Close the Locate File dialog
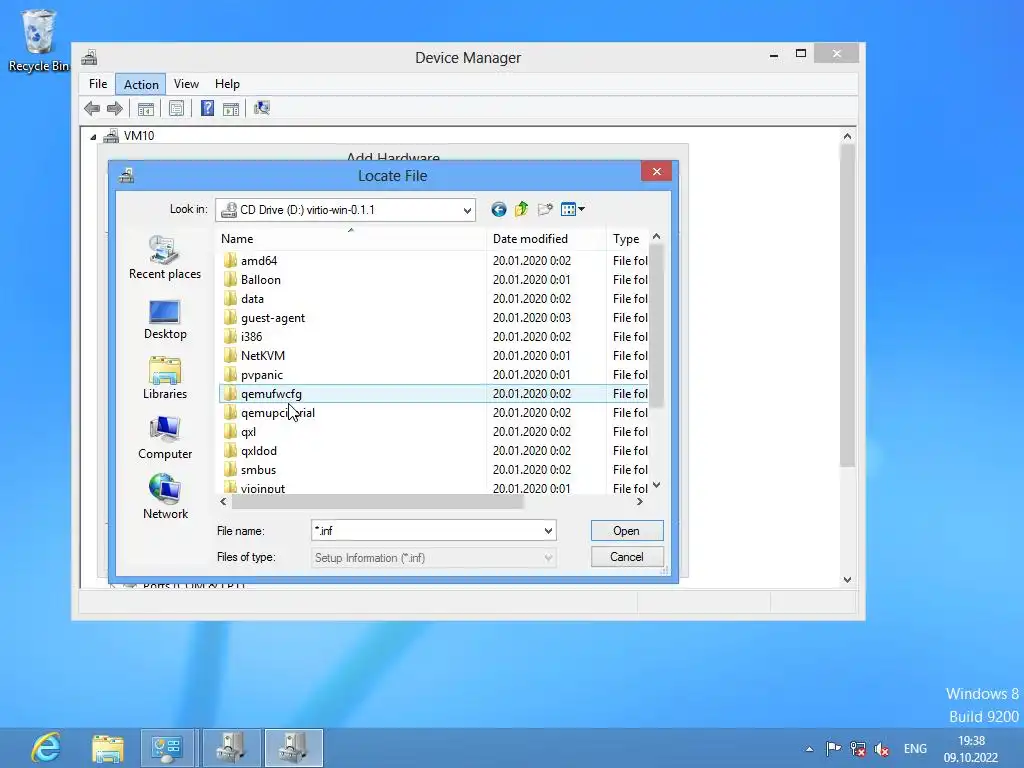 (656, 172)
